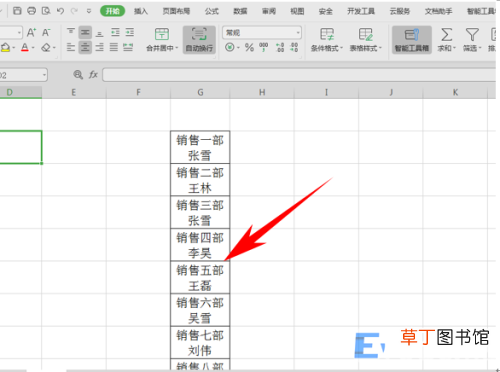Open the 求和 dropdown arrow
The height and width of the screenshot is (372, 500).
tap(454, 48)
